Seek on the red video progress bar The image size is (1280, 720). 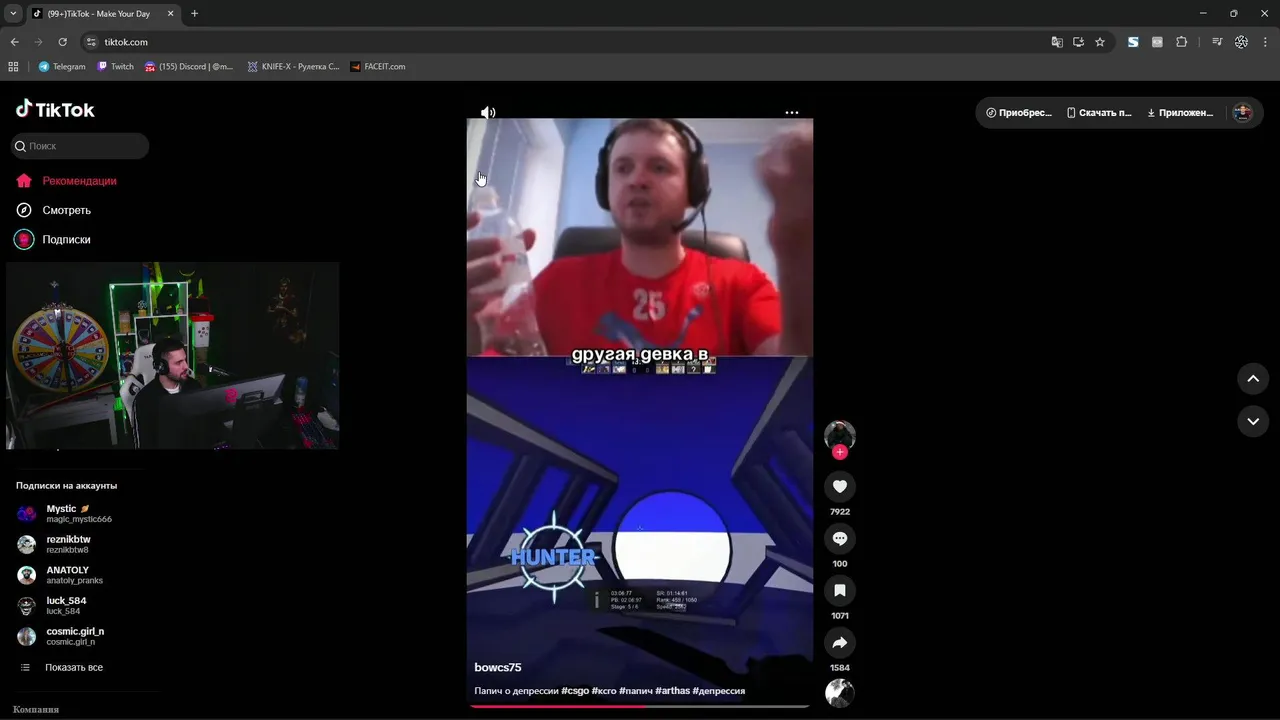640,706
